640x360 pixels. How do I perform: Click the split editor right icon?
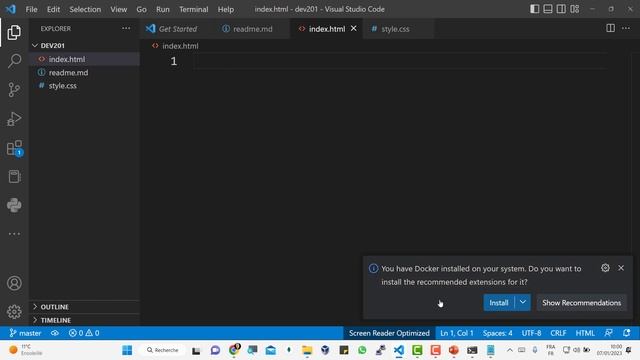pyautogui.click(x=610, y=28)
